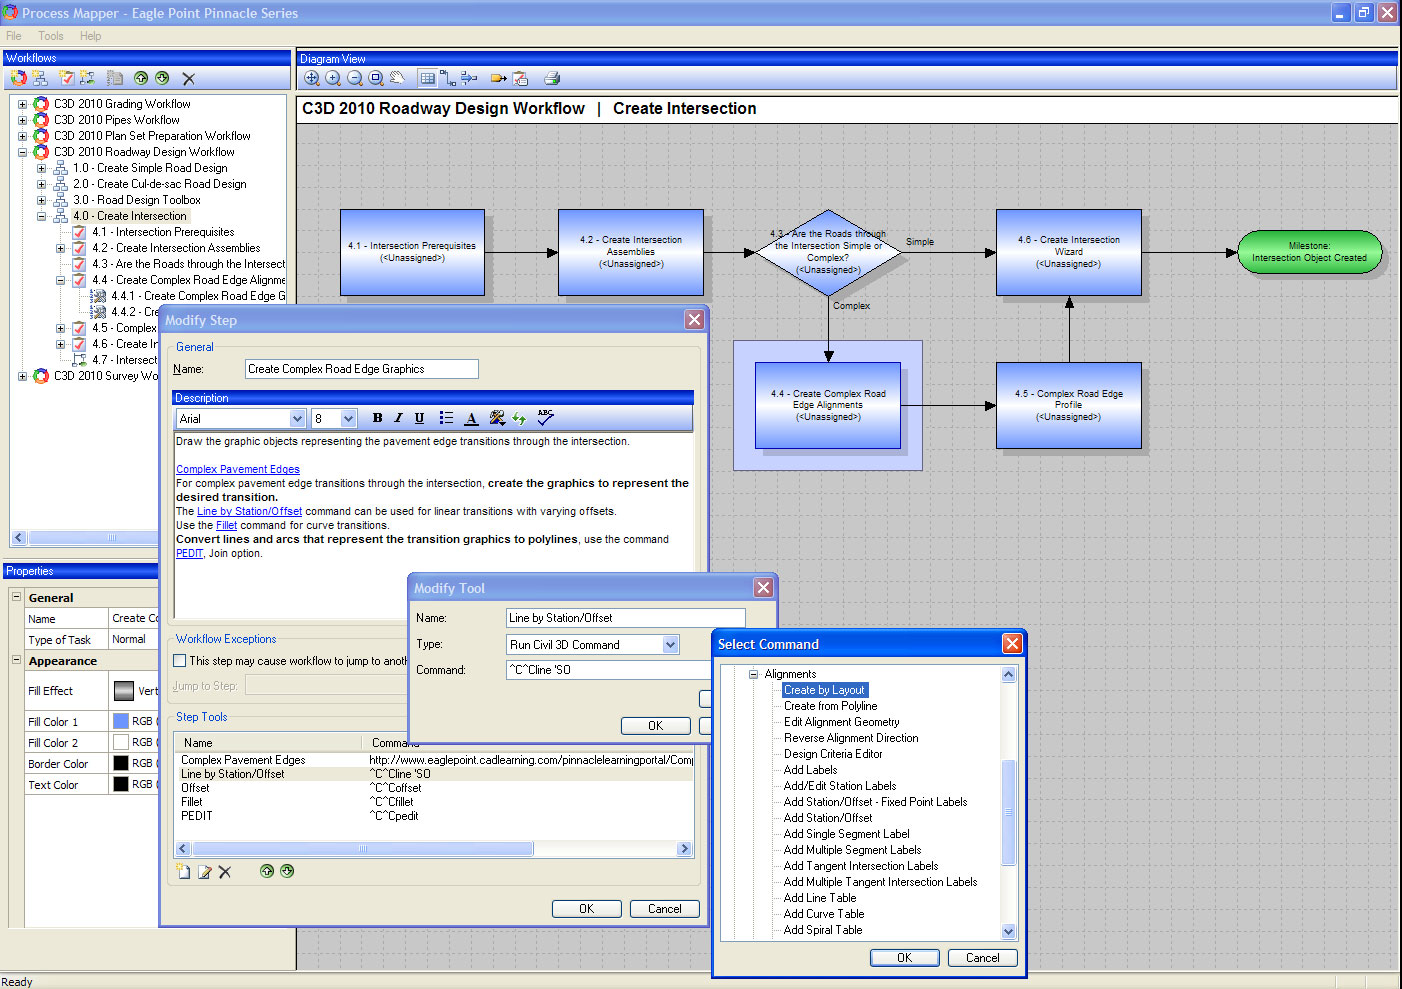The width and height of the screenshot is (1402, 989).
Task: Click Cancel in Select Command dialog
Action: pyautogui.click(x=982, y=958)
